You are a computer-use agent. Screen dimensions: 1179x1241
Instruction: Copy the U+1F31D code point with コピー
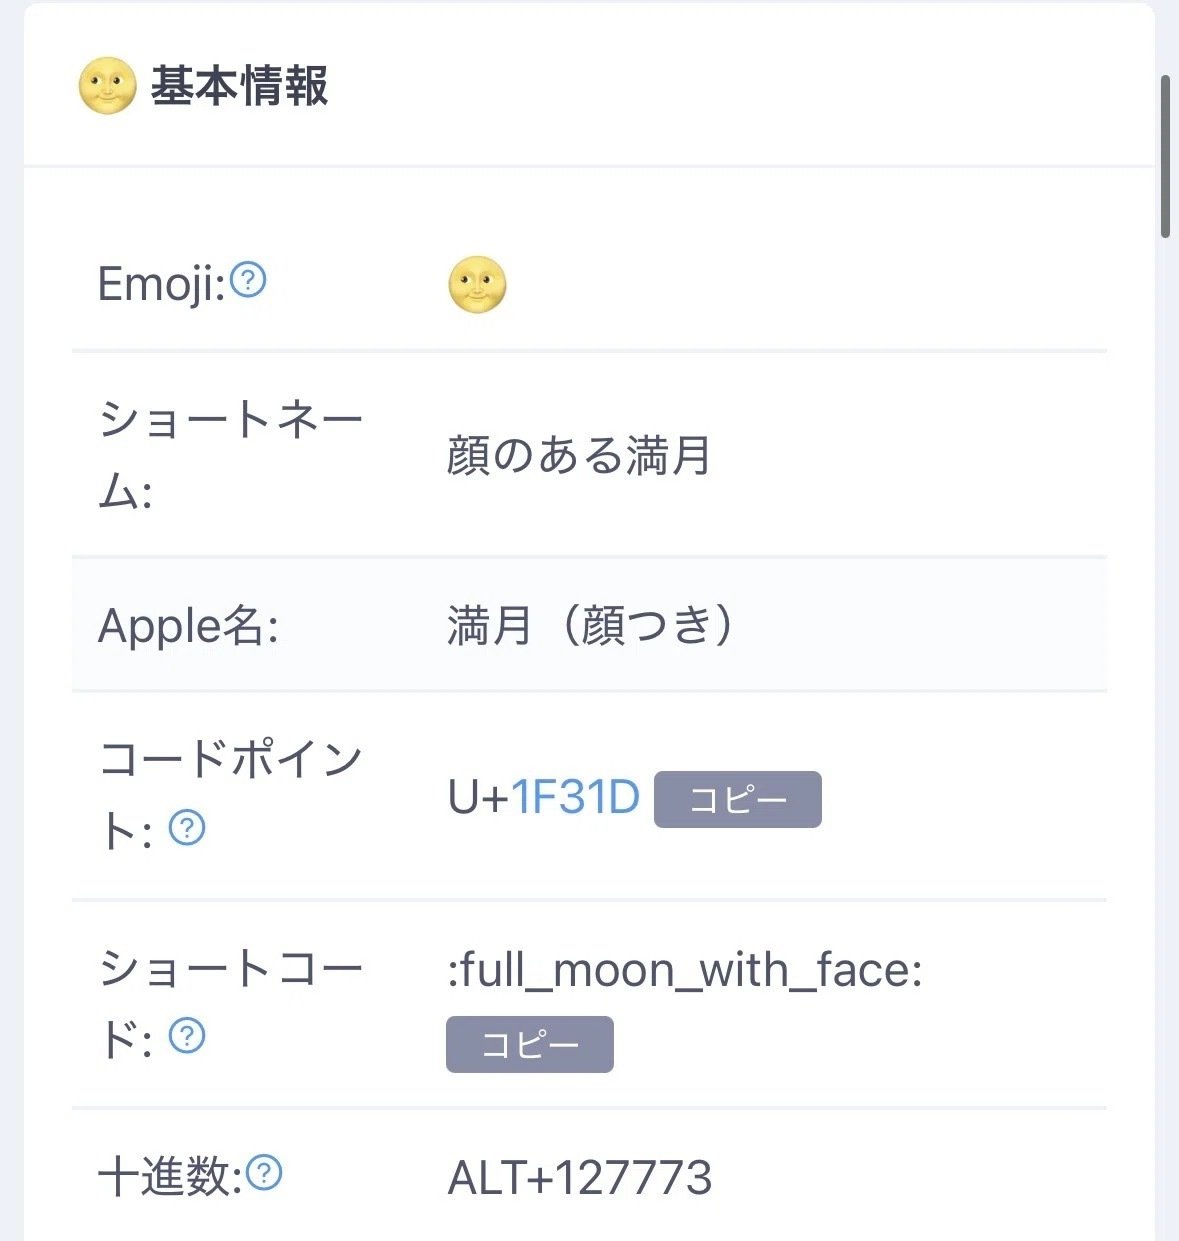pyautogui.click(x=737, y=799)
